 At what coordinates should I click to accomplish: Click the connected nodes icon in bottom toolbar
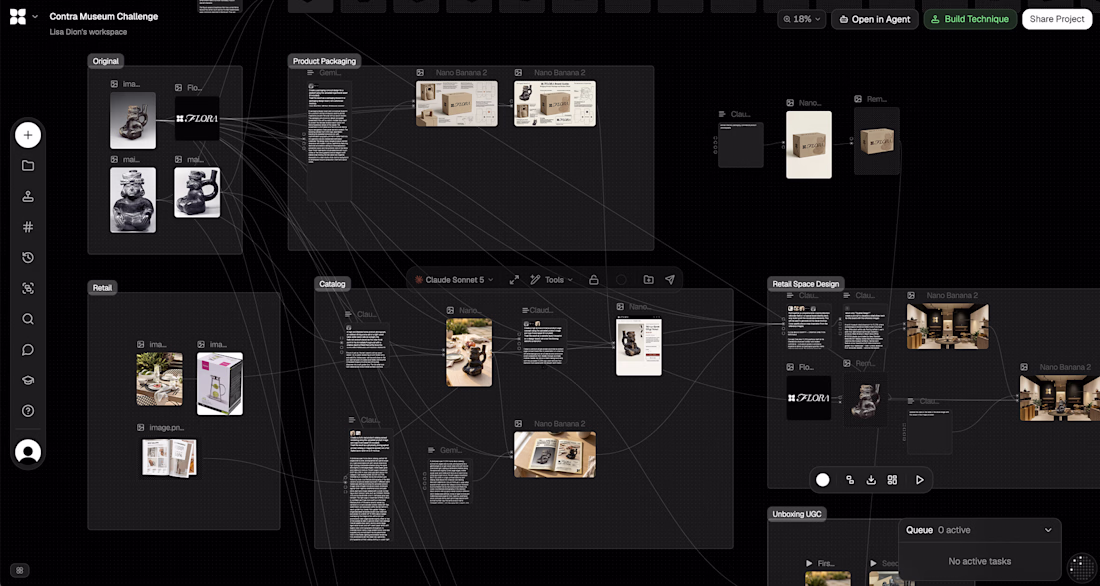click(850, 480)
